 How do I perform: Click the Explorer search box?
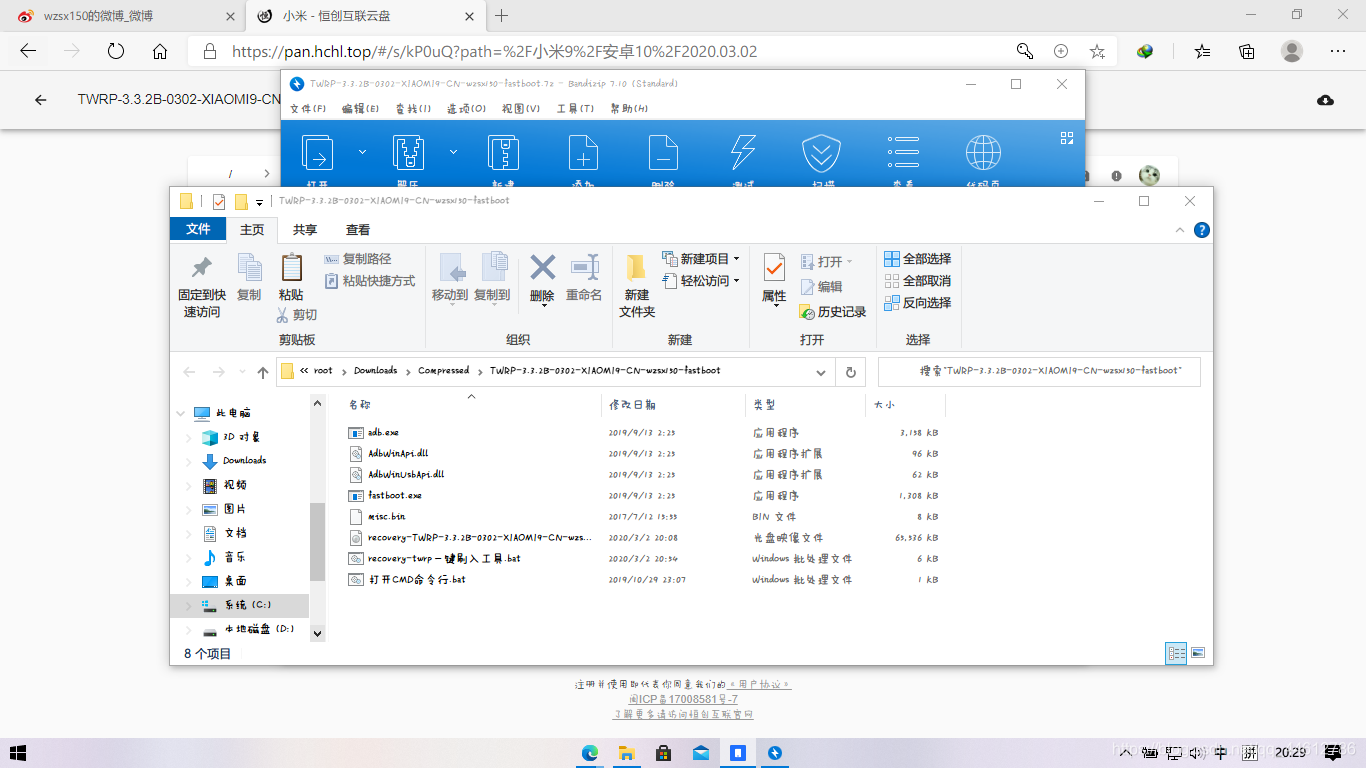(x=1039, y=372)
